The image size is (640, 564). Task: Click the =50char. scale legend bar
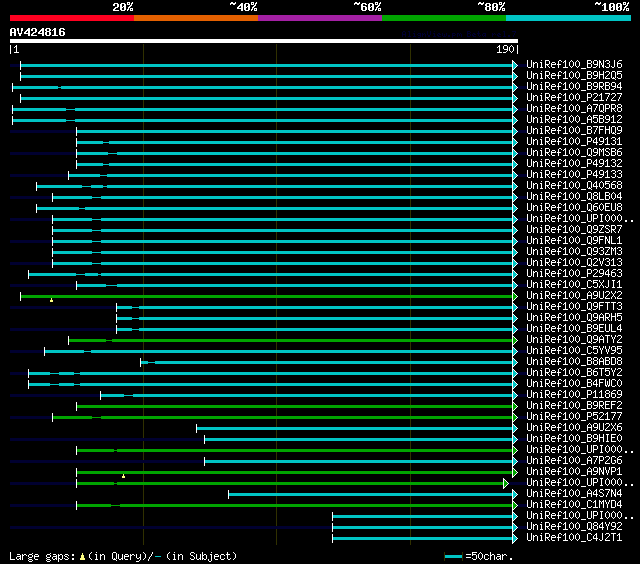453,557
